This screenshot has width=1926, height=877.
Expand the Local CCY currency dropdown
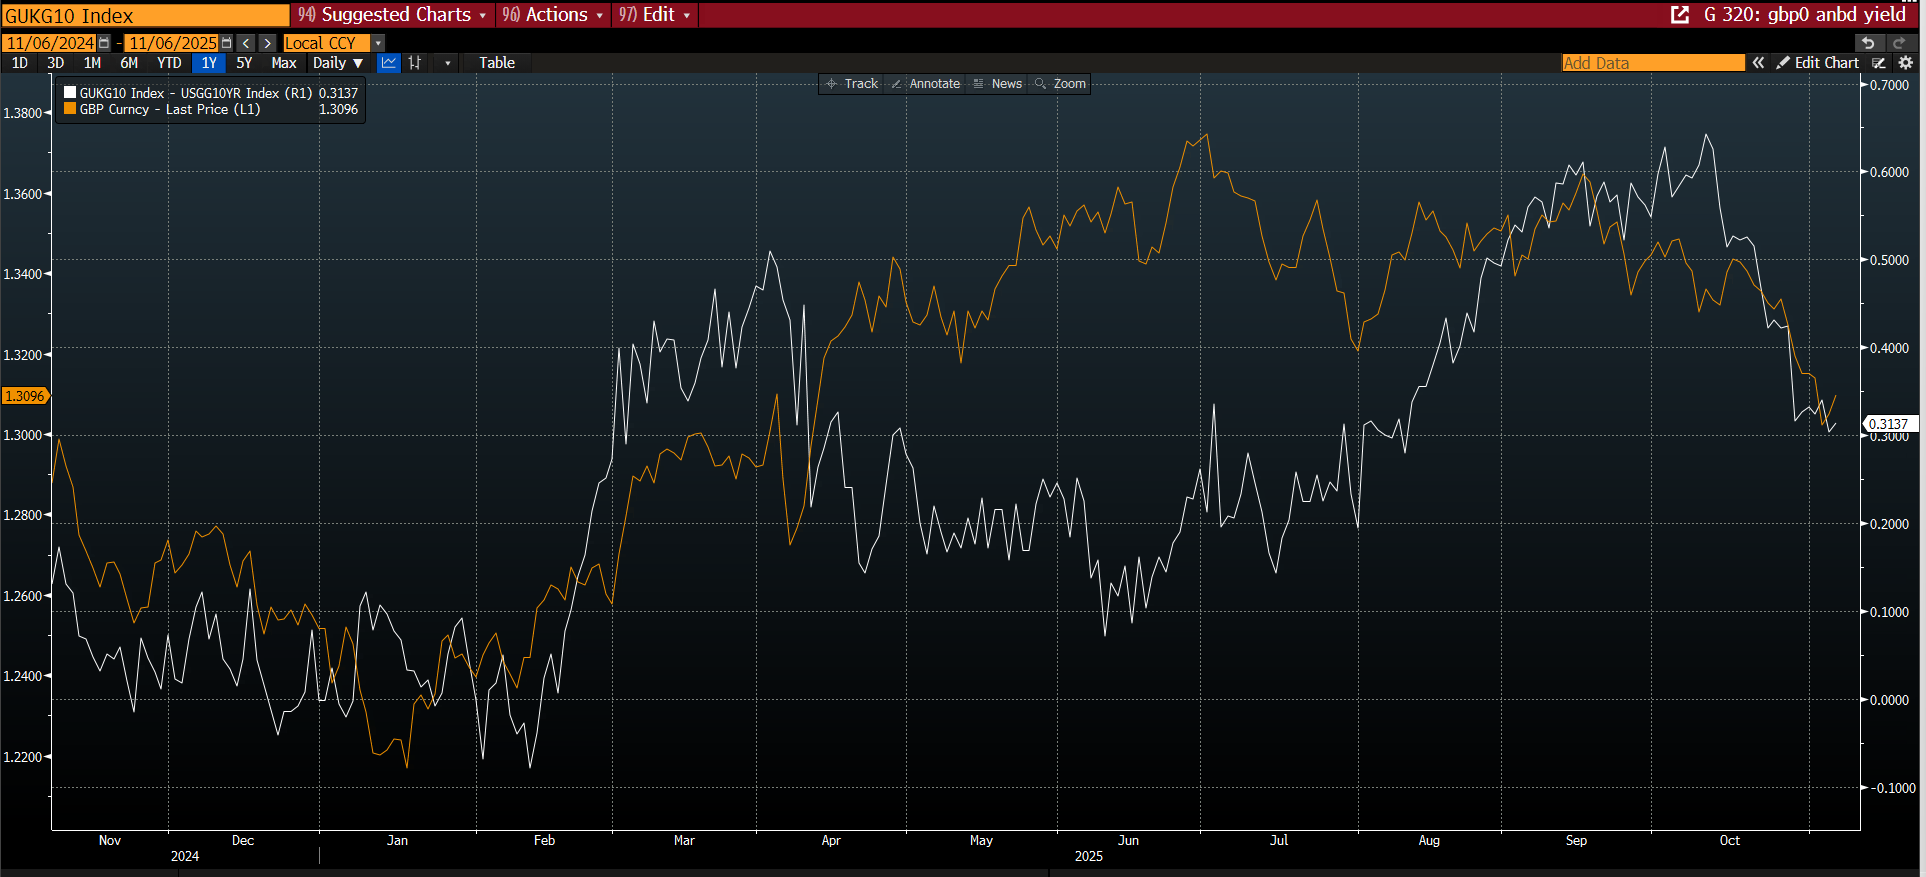378,43
